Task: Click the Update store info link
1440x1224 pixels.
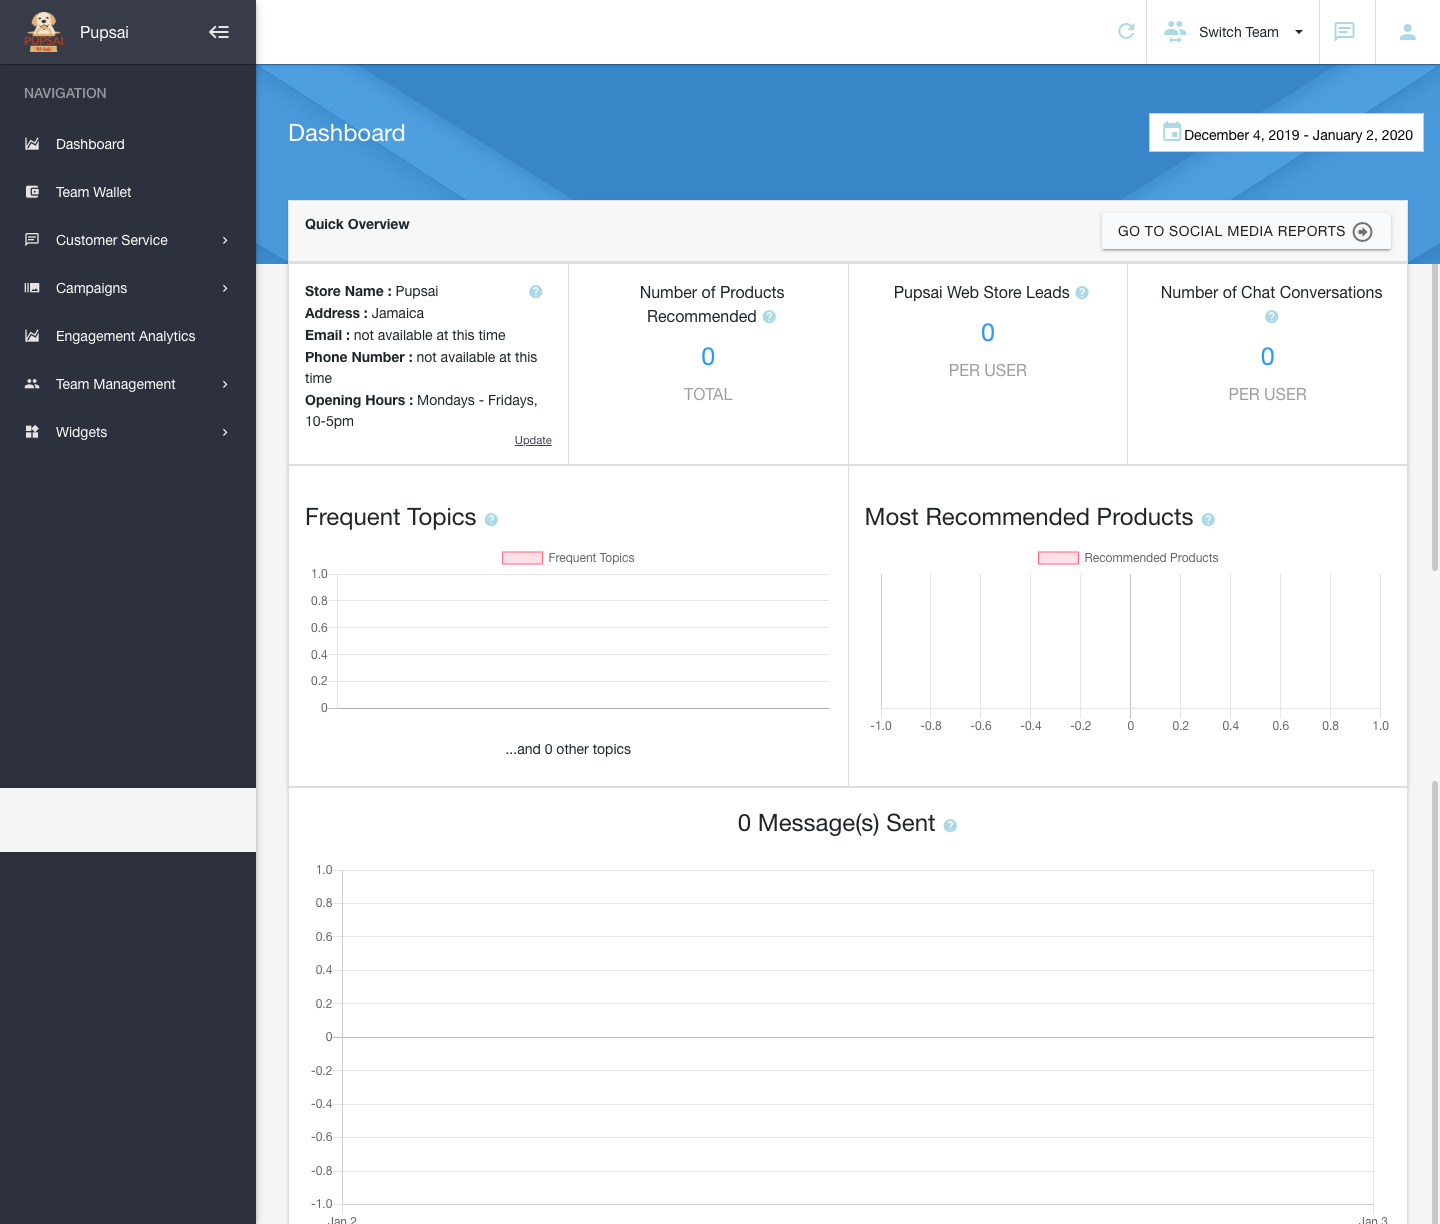Action: click(x=533, y=441)
